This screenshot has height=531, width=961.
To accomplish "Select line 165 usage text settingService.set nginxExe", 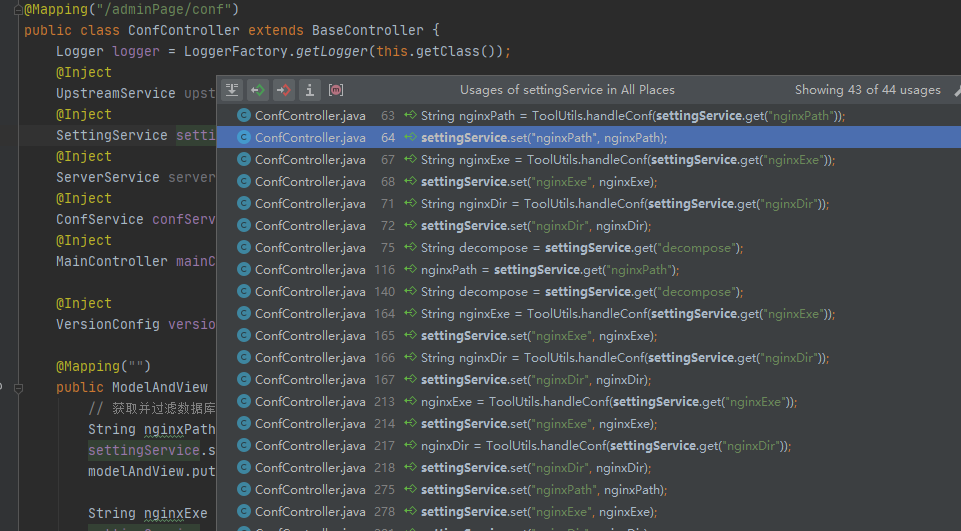I will click(x=539, y=335).
